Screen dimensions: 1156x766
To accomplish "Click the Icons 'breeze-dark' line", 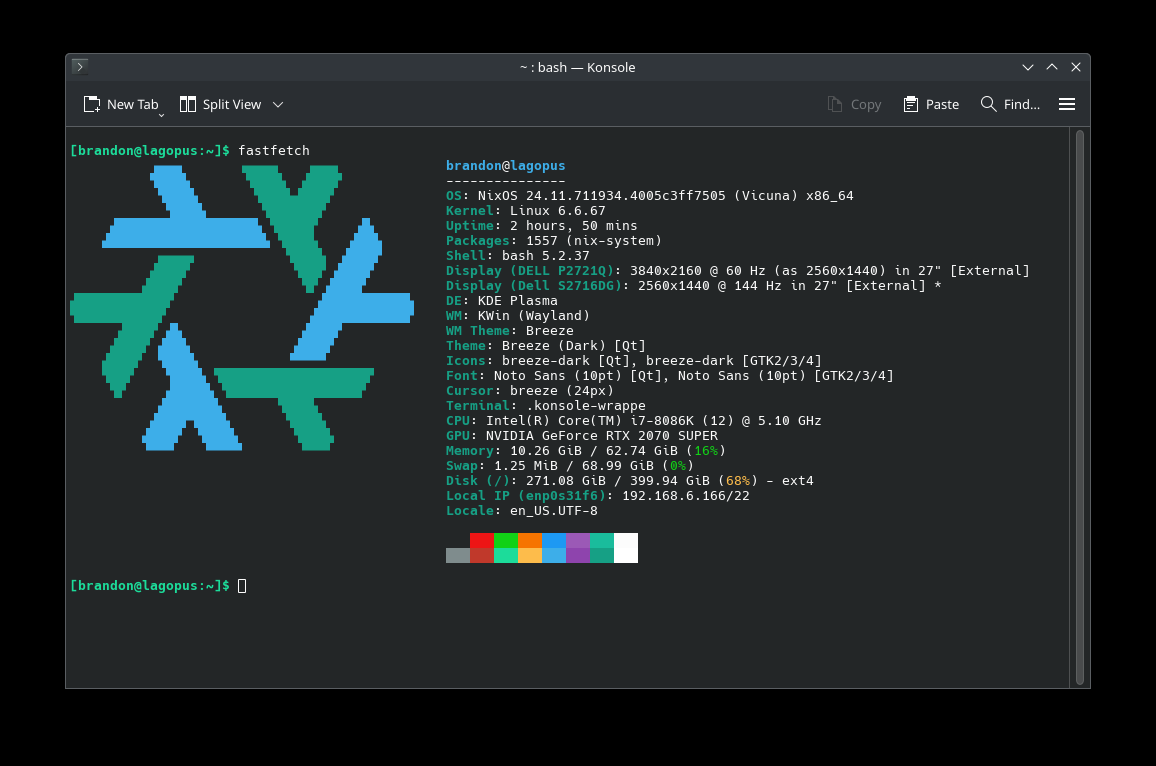I will [x=633, y=361].
